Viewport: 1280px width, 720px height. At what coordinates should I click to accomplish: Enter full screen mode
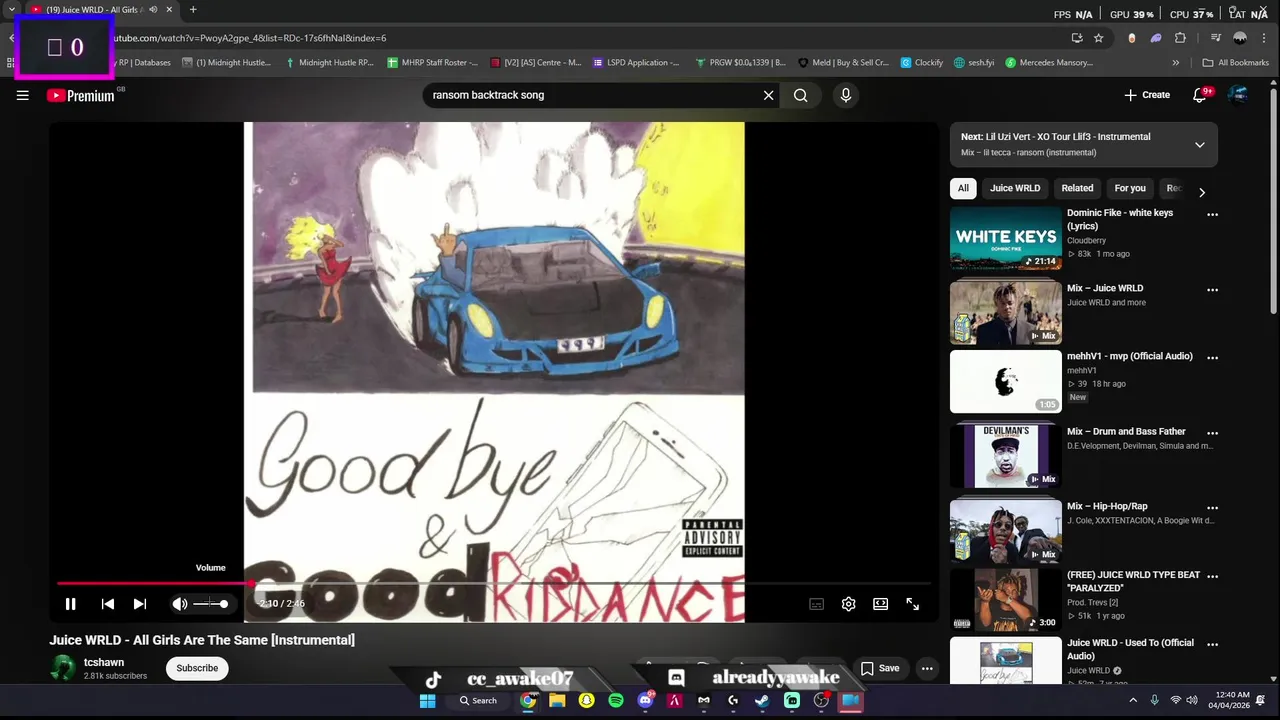point(912,604)
